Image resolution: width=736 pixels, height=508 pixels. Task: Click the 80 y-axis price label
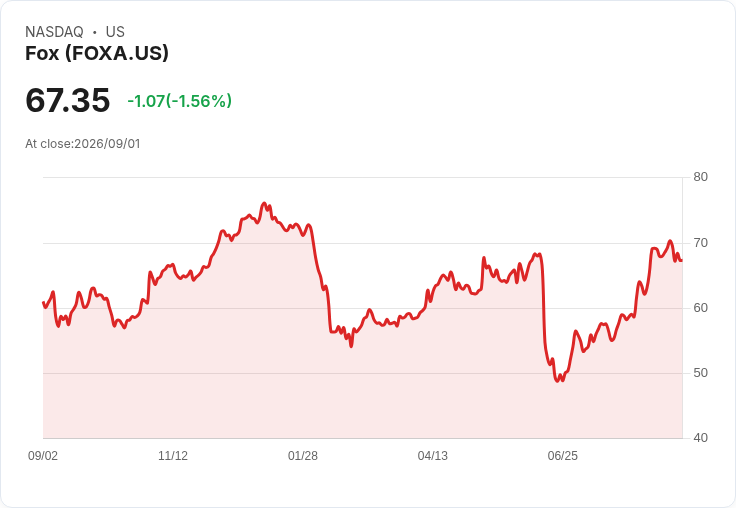[x=700, y=177]
